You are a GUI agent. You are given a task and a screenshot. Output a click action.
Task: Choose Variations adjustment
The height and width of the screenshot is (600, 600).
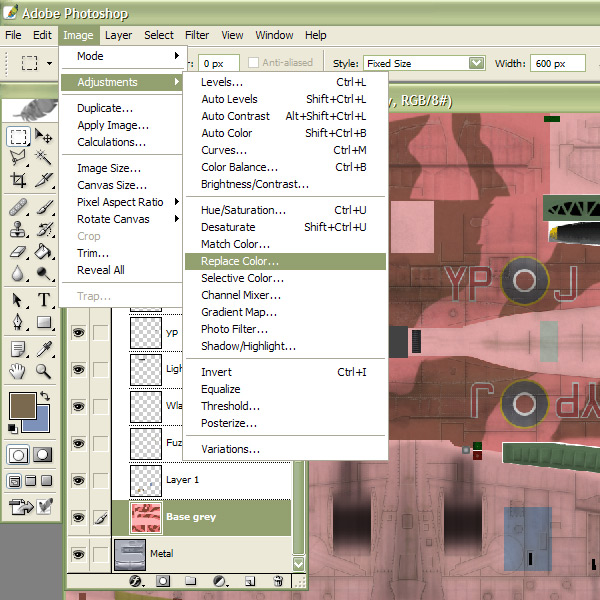click(x=285, y=449)
